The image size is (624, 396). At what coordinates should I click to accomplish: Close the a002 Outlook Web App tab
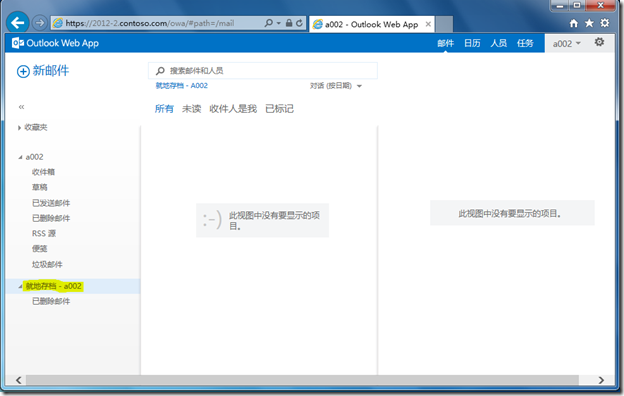(x=428, y=24)
